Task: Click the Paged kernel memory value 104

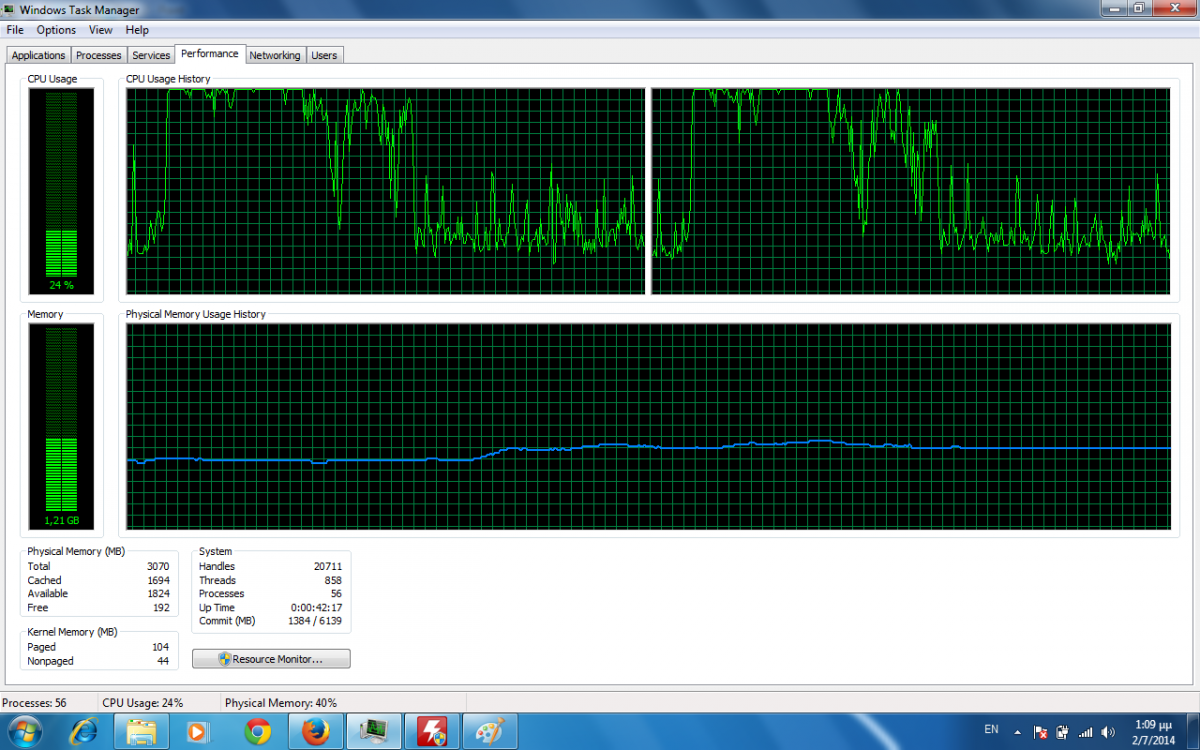Action: (x=160, y=647)
